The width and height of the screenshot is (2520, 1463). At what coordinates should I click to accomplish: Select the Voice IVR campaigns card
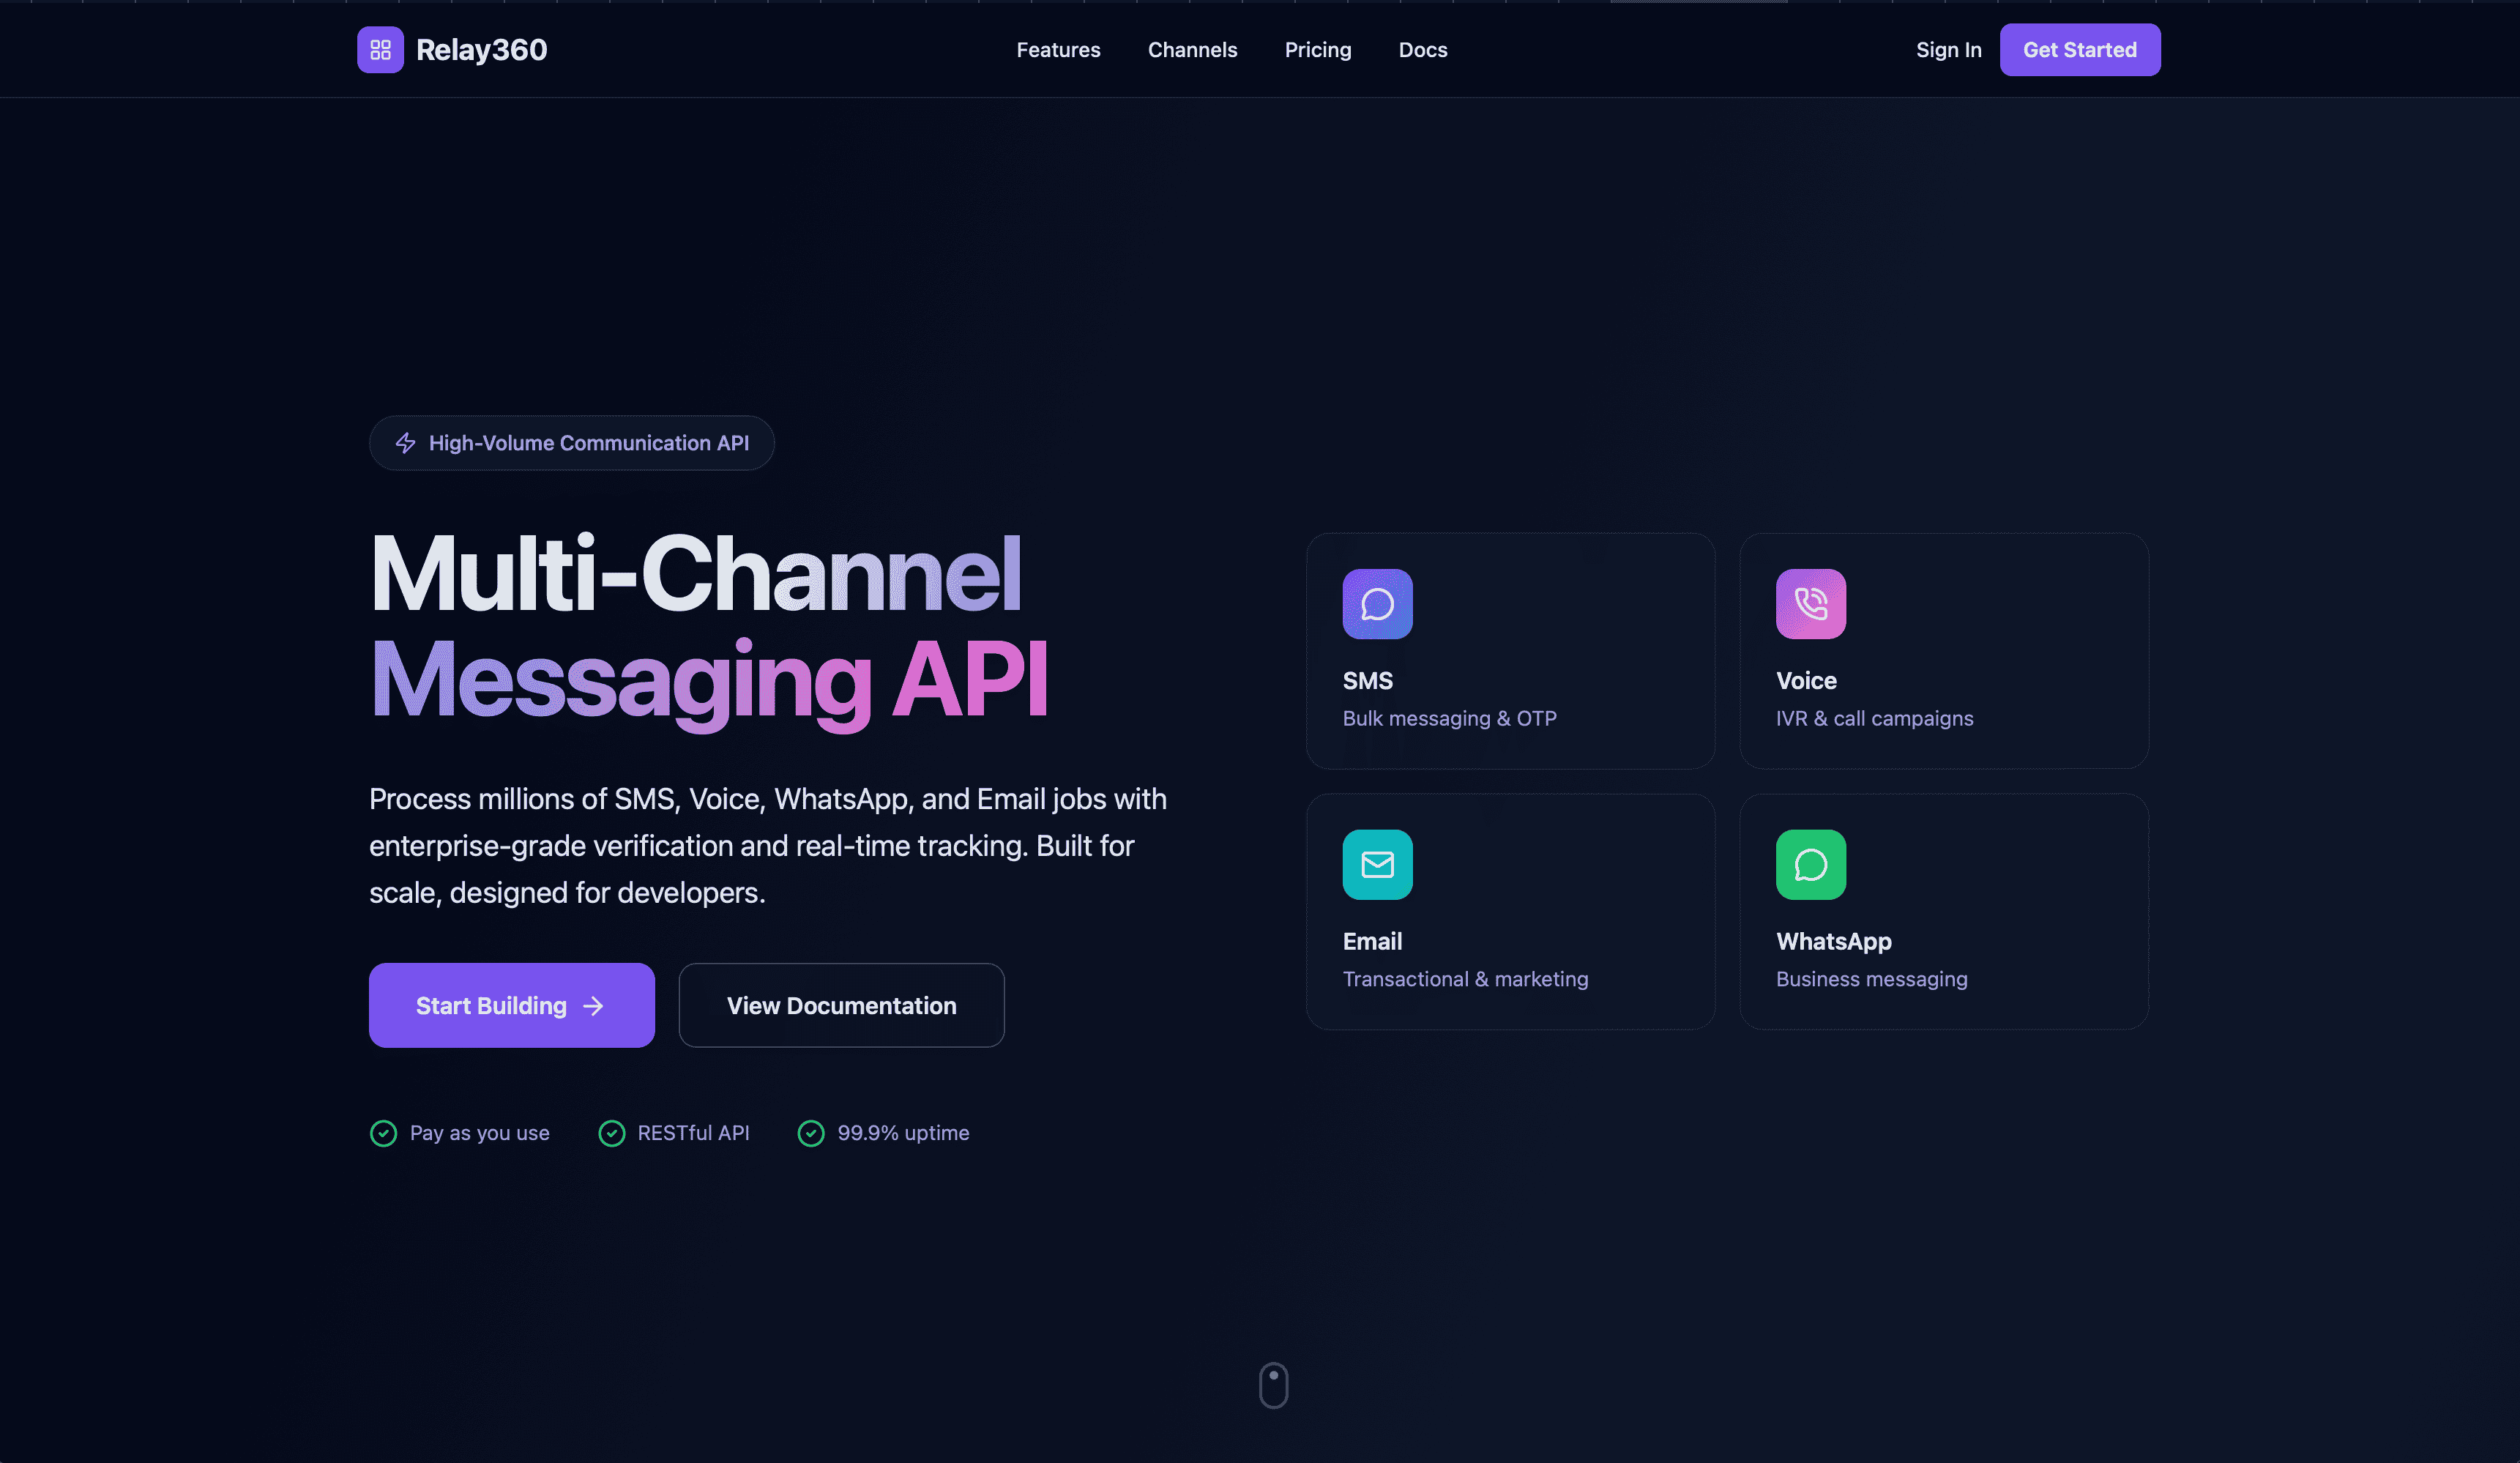(x=1943, y=651)
